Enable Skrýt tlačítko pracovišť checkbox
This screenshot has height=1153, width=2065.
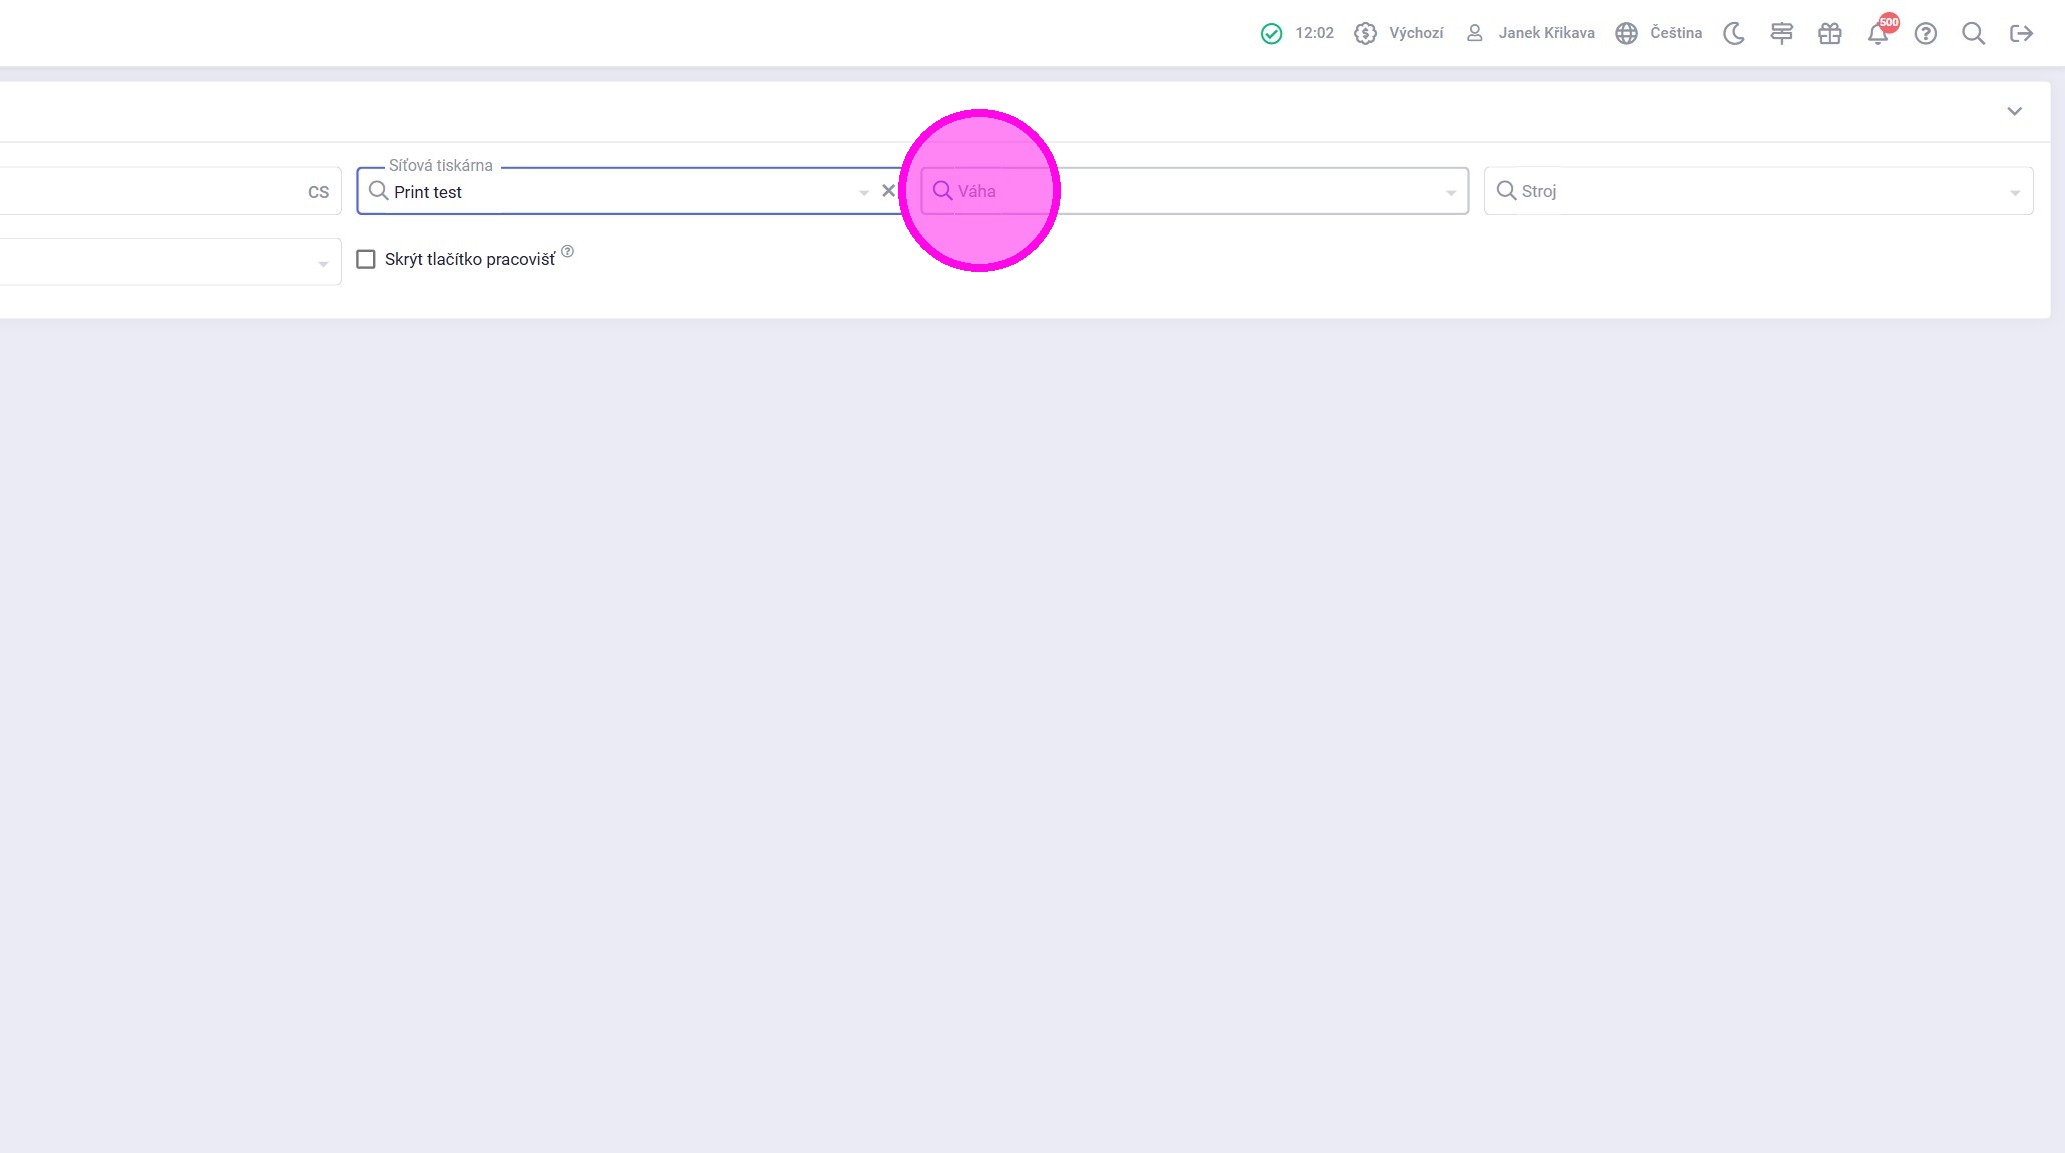tap(366, 259)
